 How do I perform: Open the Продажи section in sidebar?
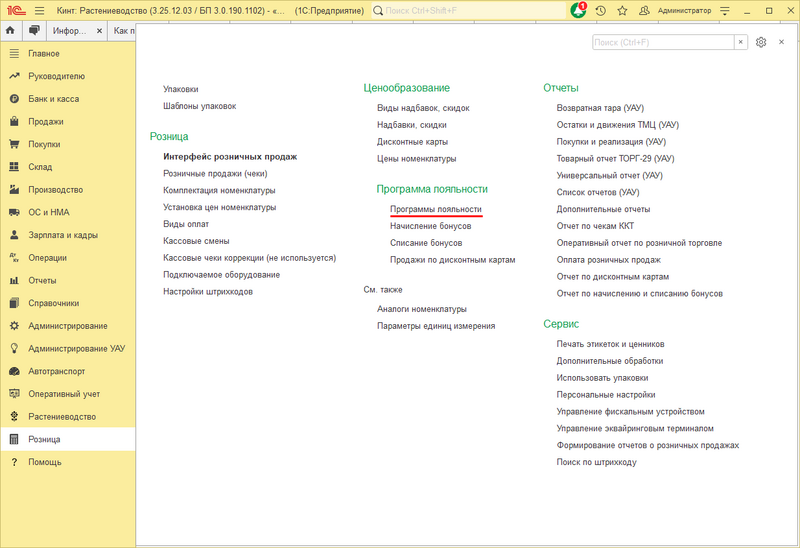[44, 121]
